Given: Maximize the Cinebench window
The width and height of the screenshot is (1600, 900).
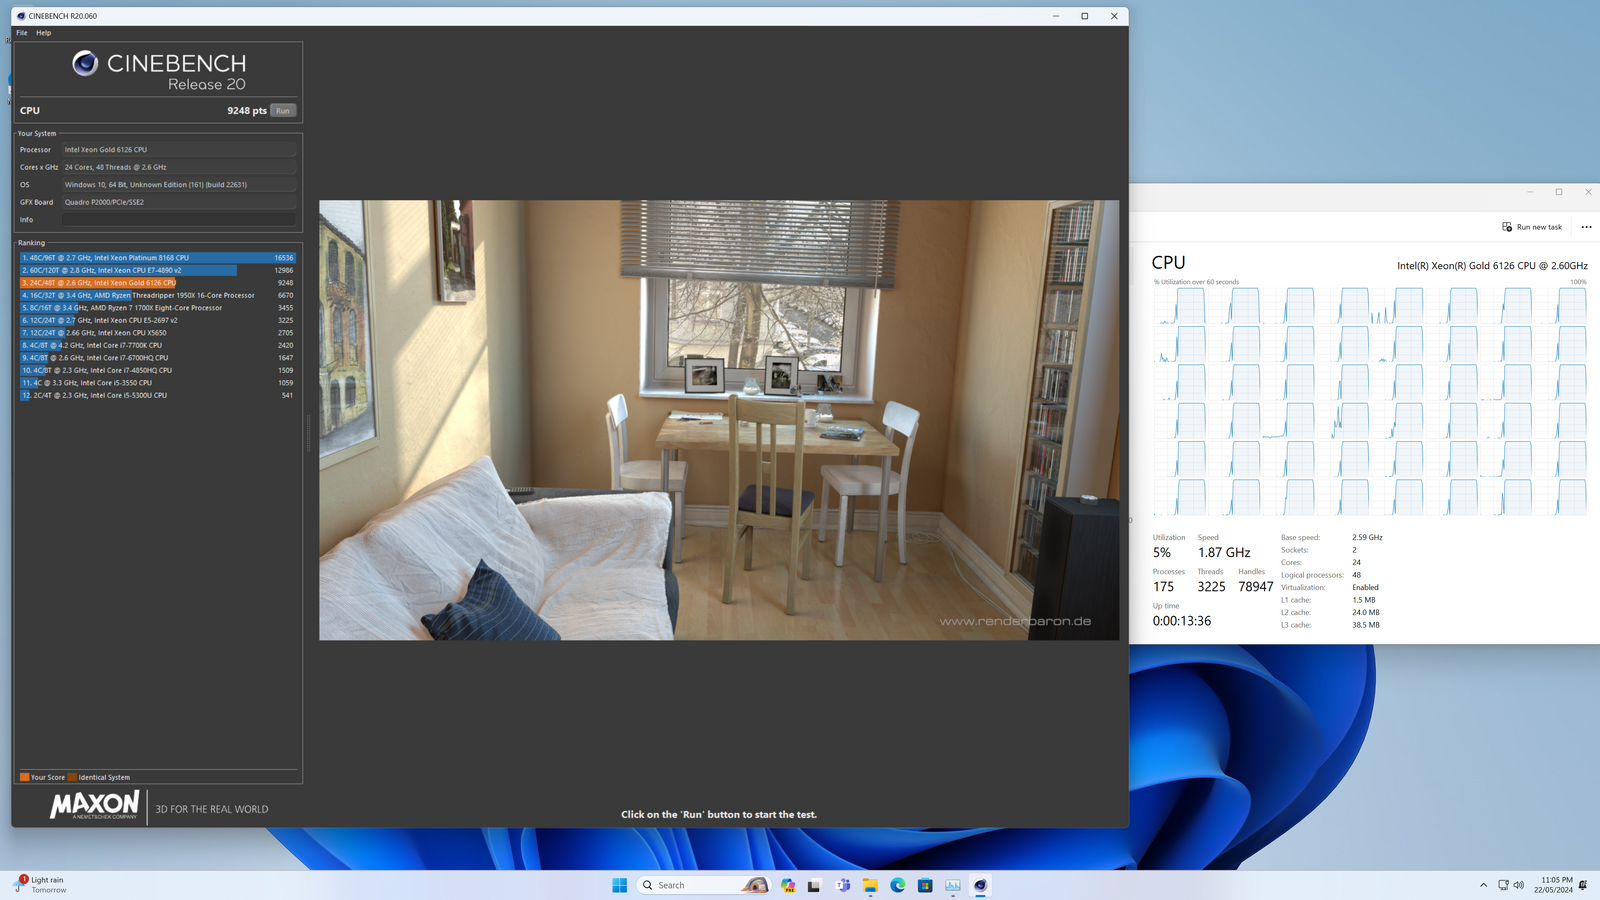Looking at the screenshot, I should [x=1085, y=16].
